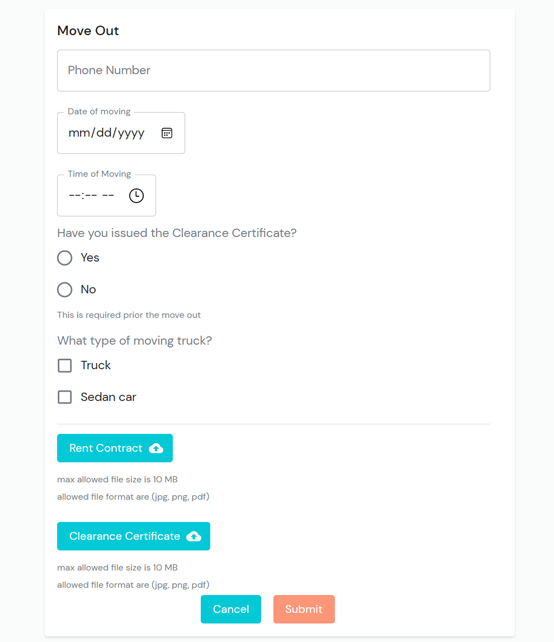The height and width of the screenshot is (642, 554).
Task: Check the Sedan car checkbox
Action: pos(65,397)
